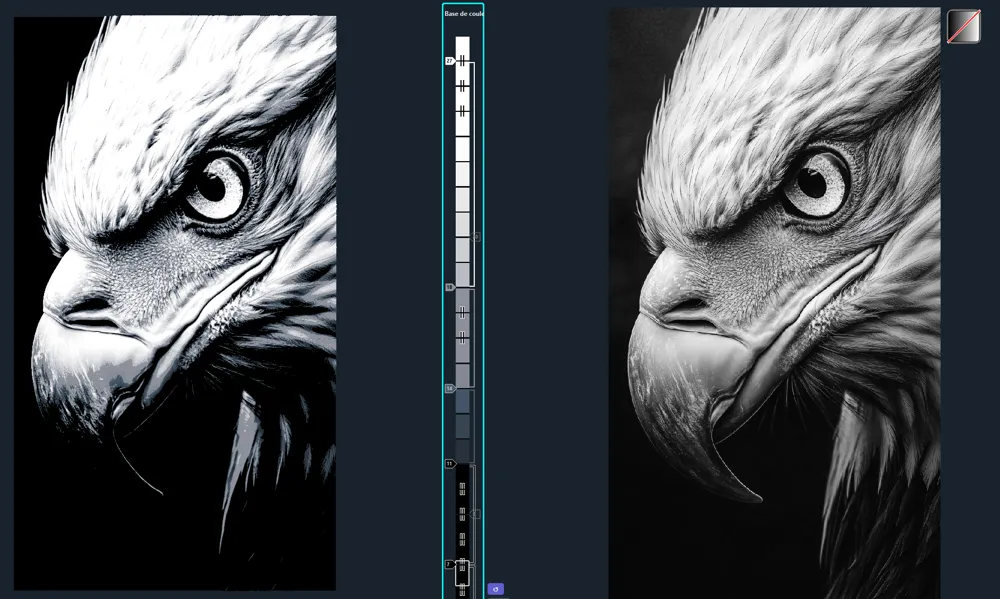Click the triple-bar icon on the first black swatch
This screenshot has height=599, width=1000.
pyautogui.click(x=462, y=489)
